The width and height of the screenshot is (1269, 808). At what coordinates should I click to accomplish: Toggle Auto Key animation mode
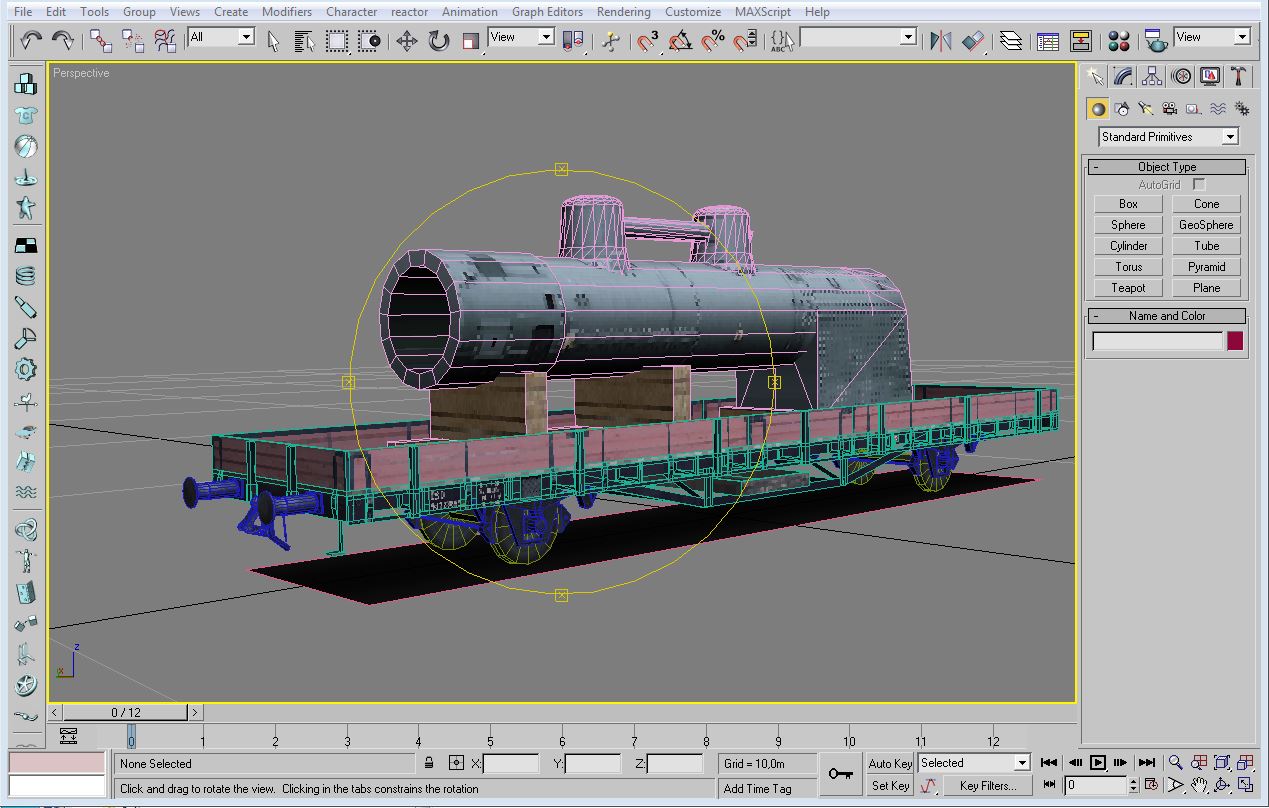point(889,763)
